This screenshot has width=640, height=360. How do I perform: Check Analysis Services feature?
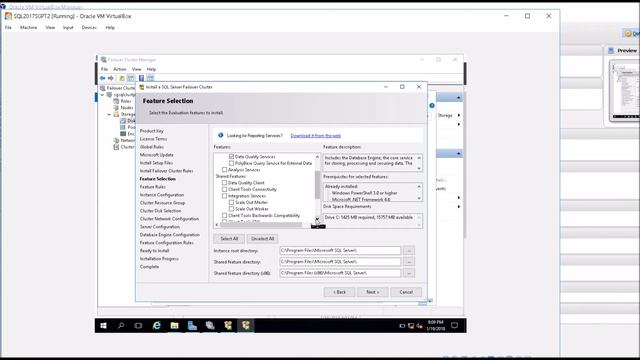(224, 169)
